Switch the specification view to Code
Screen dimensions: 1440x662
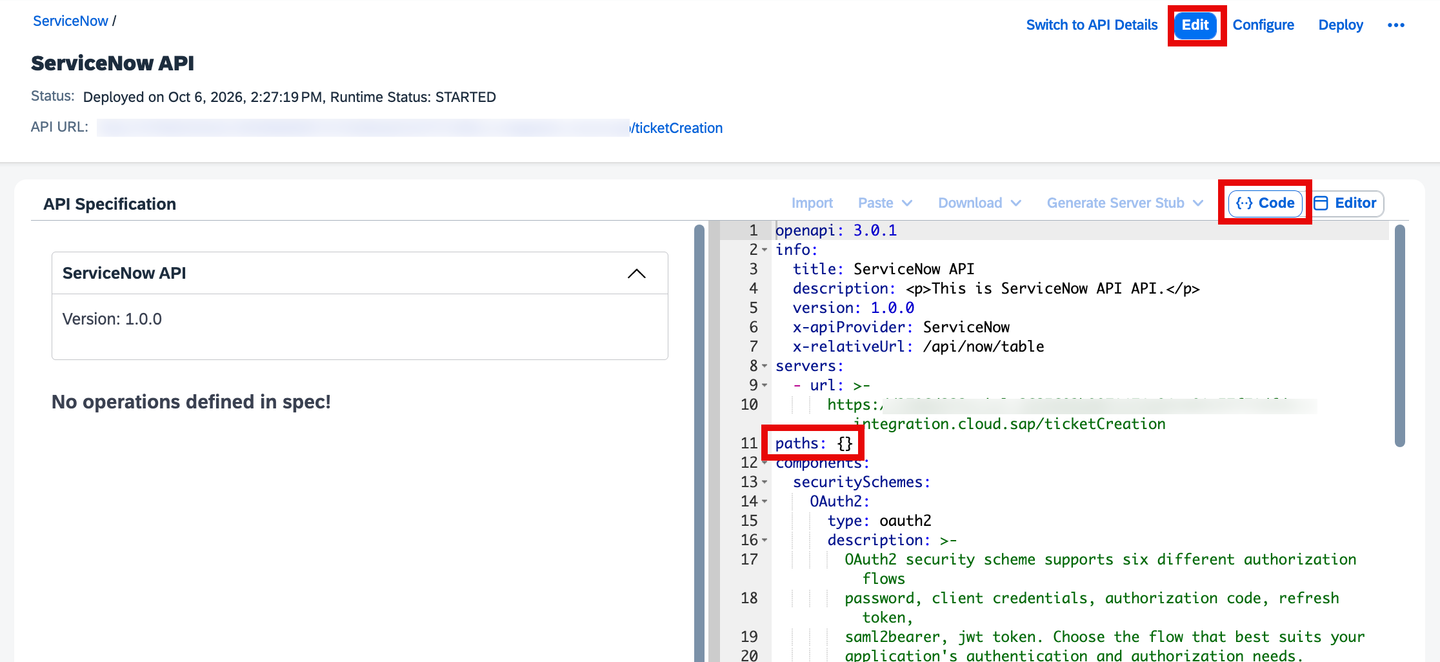pos(1266,203)
